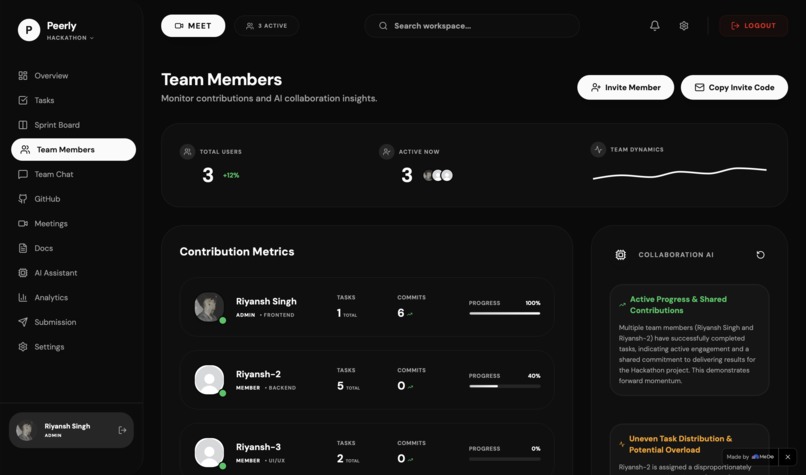Click the Peerly logo avatar
The height and width of the screenshot is (475, 806).
point(29,30)
